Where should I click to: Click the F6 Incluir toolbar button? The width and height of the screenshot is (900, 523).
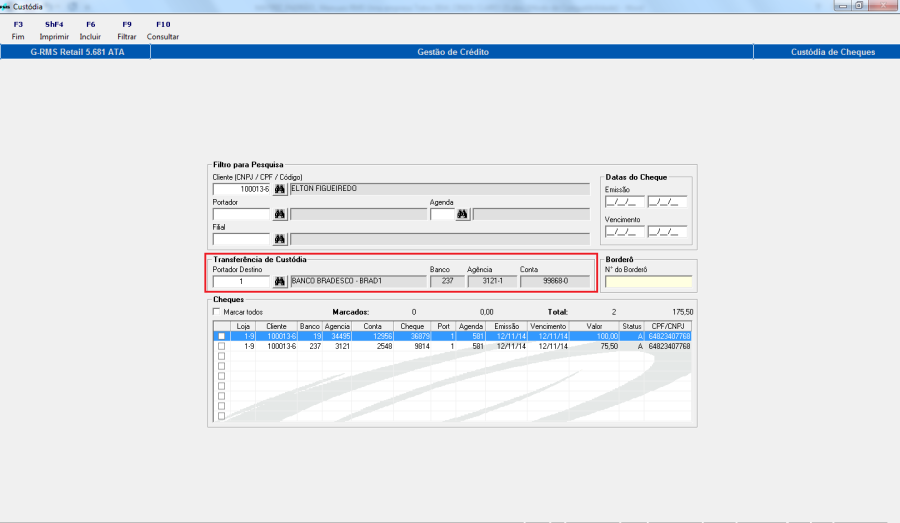coord(90,30)
